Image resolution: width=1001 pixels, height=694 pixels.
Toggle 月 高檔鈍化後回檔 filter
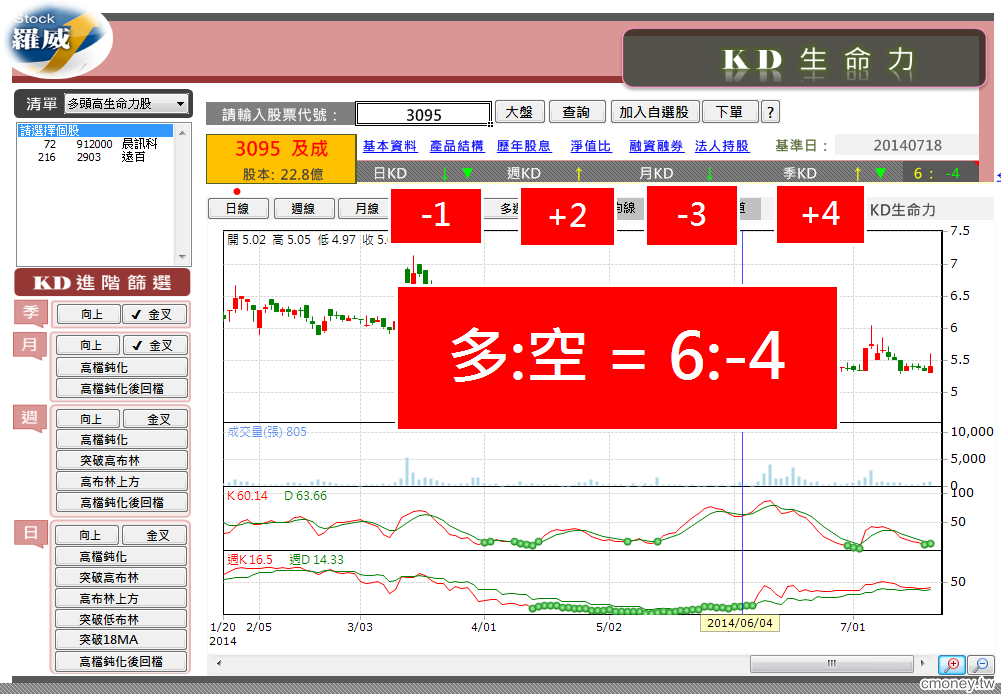pyautogui.click(x=122, y=388)
